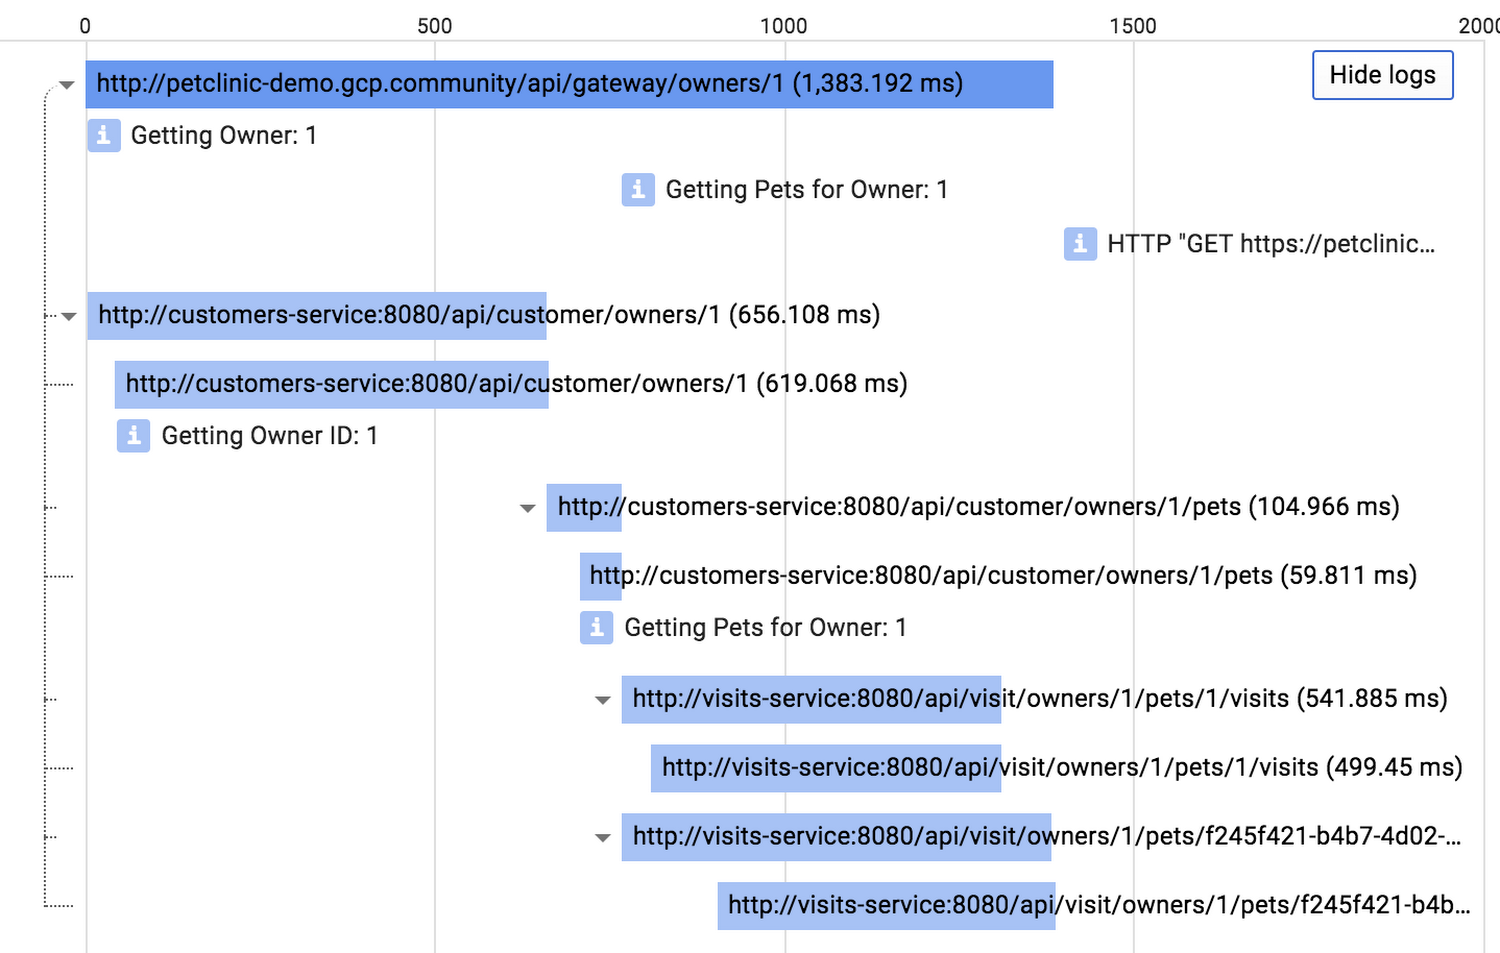This screenshot has width=1500, height=953.
Task: Select customers-service owners/1/pets span bar (104.966 ms)
Action: click(x=584, y=507)
